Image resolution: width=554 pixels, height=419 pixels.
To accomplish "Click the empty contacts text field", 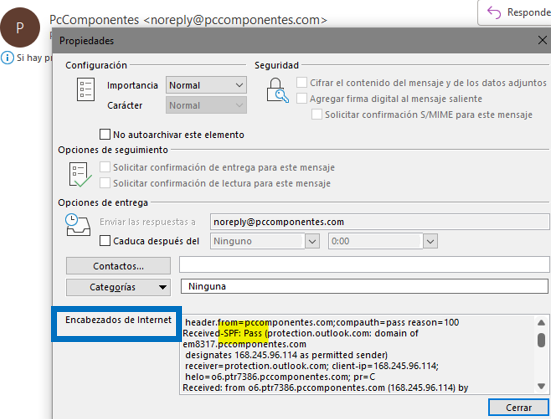I will (364, 265).
